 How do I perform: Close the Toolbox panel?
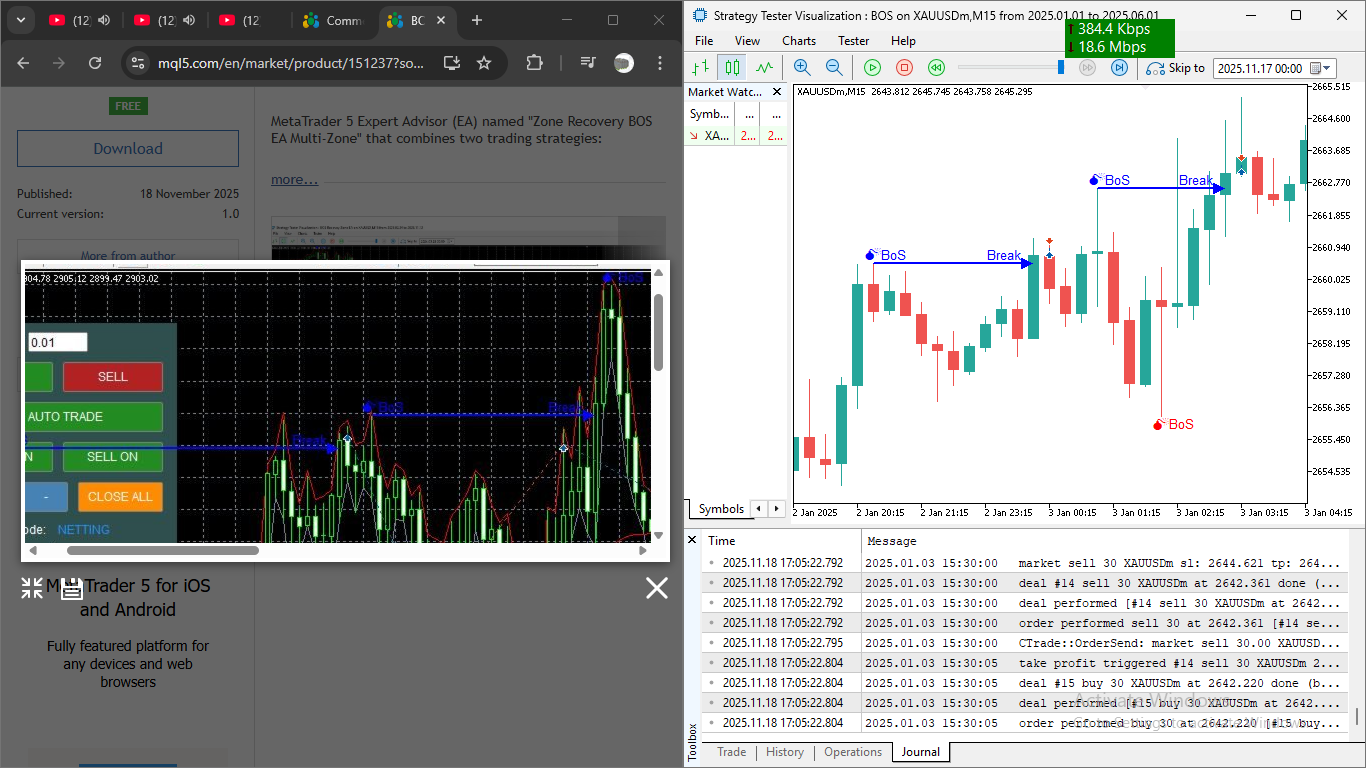coord(692,540)
